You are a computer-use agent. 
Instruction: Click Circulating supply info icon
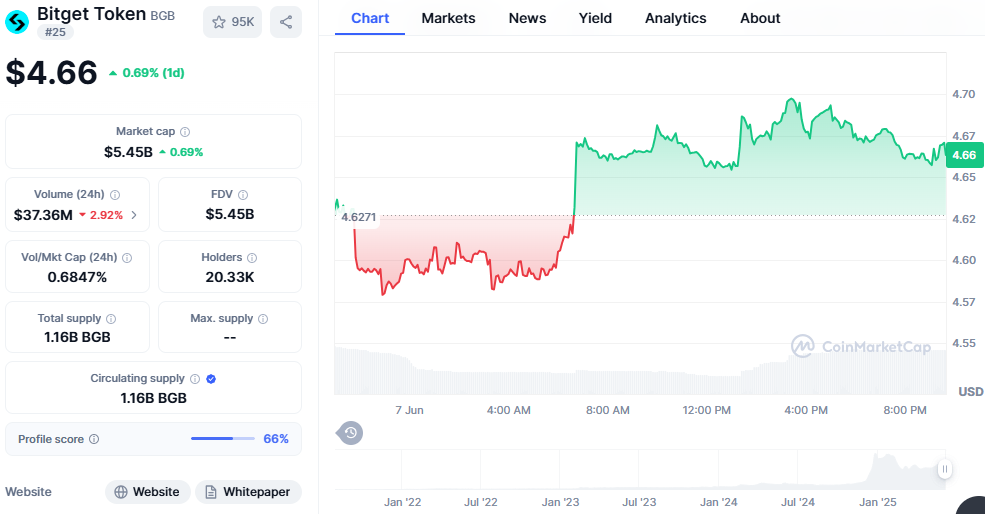click(x=195, y=379)
